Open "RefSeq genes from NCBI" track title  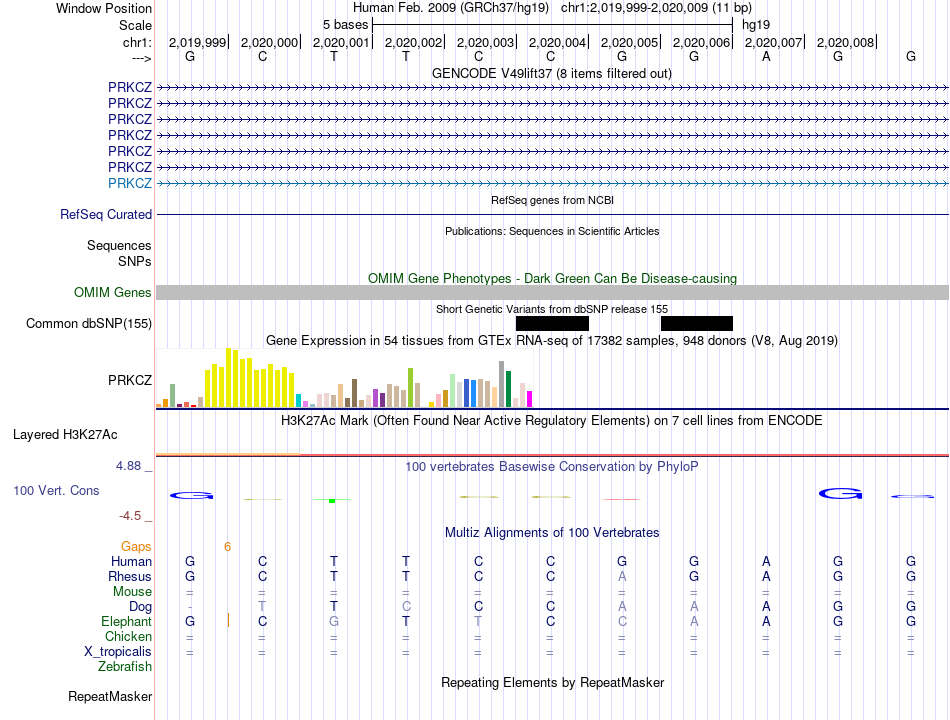click(552, 200)
